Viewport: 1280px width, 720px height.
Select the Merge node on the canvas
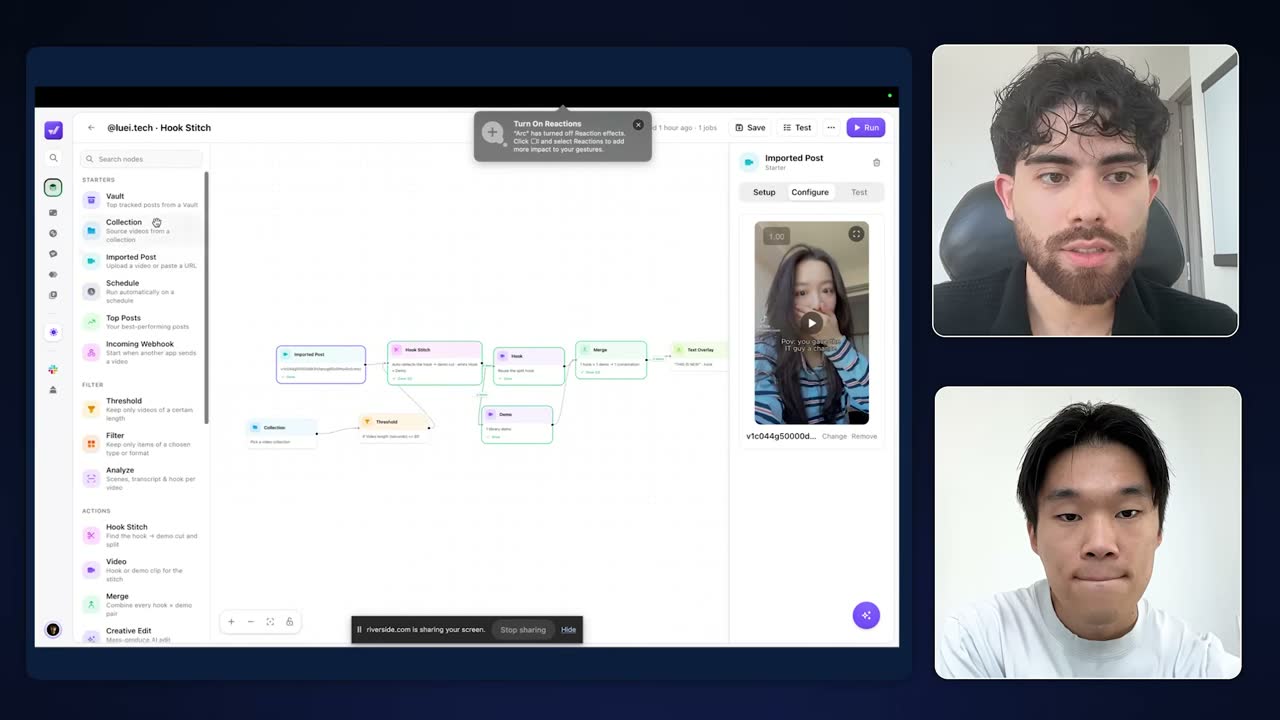click(611, 360)
